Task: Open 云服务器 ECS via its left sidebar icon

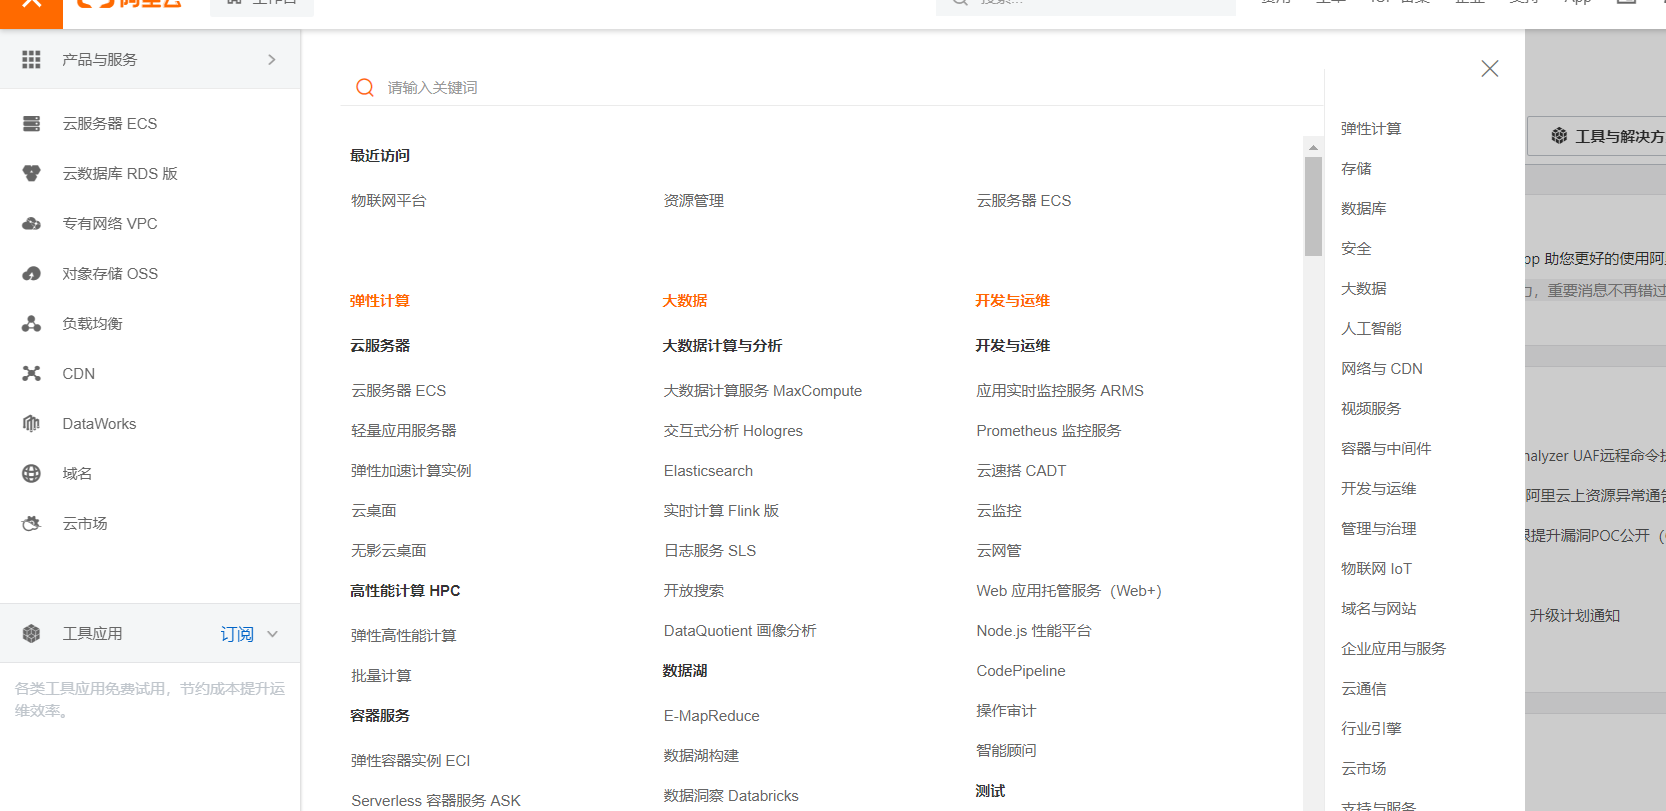Action: point(31,124)
